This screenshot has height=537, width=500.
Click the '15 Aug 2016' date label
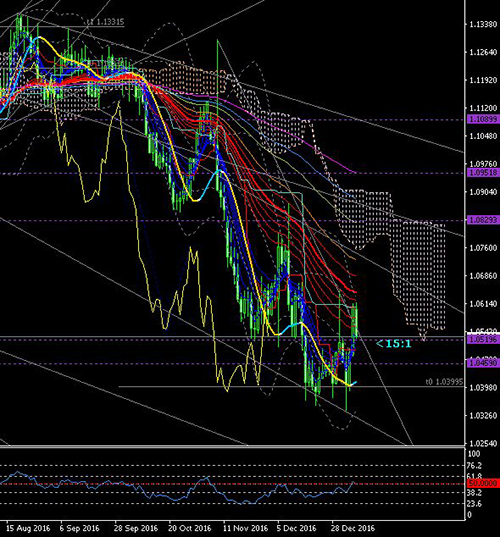click(28, 528)
